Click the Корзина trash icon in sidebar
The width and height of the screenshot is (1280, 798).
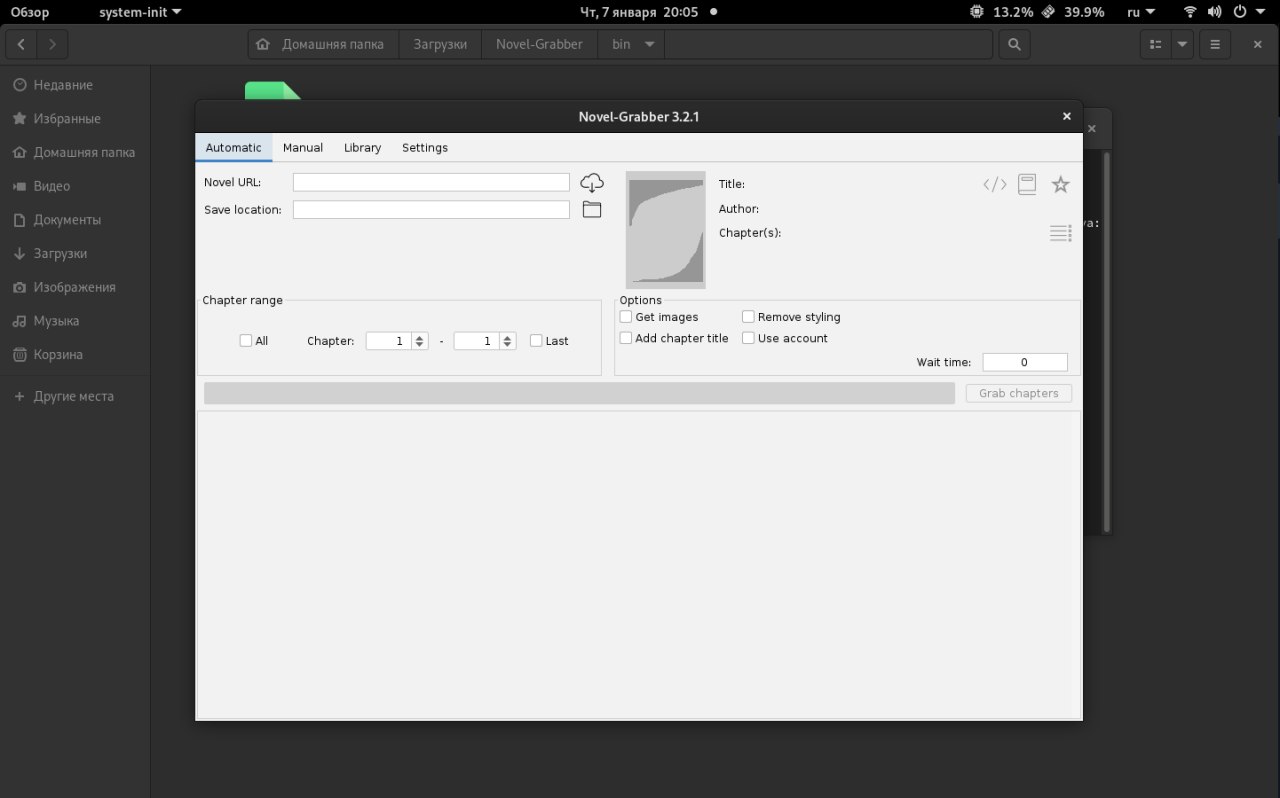(x=19, y=355)
